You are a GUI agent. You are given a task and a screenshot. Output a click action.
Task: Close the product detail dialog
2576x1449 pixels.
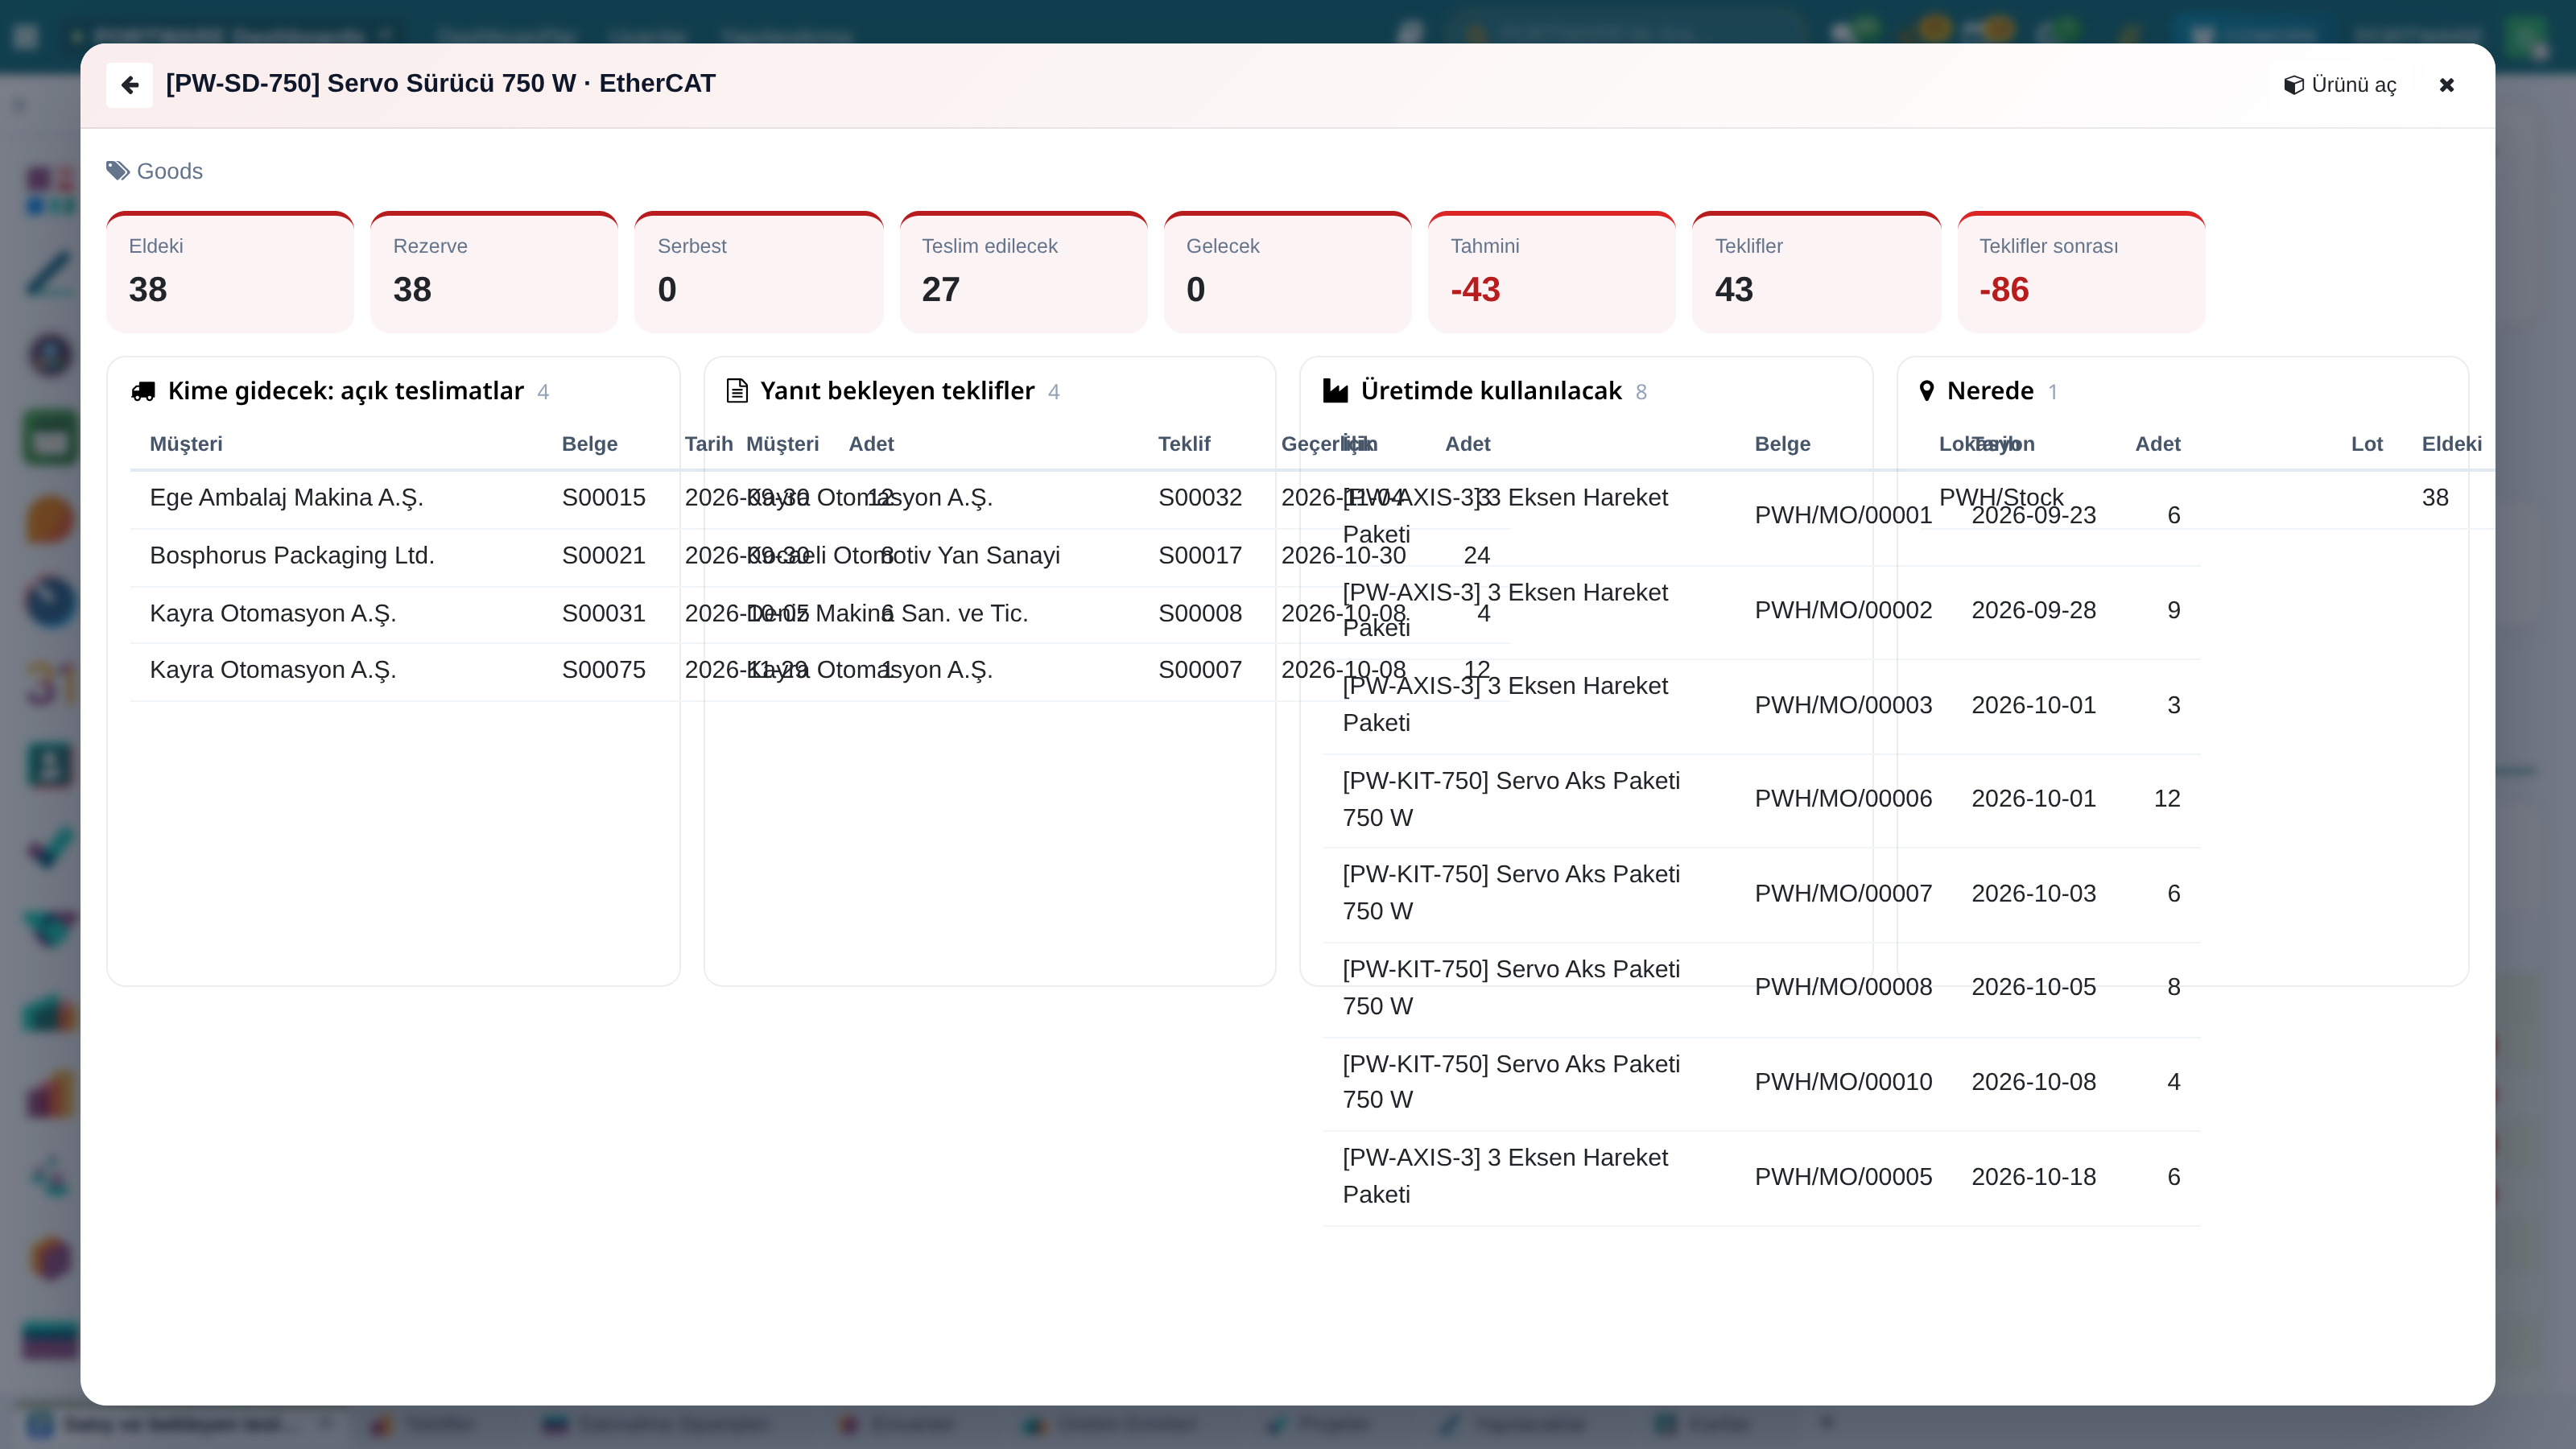point(2447,85)
